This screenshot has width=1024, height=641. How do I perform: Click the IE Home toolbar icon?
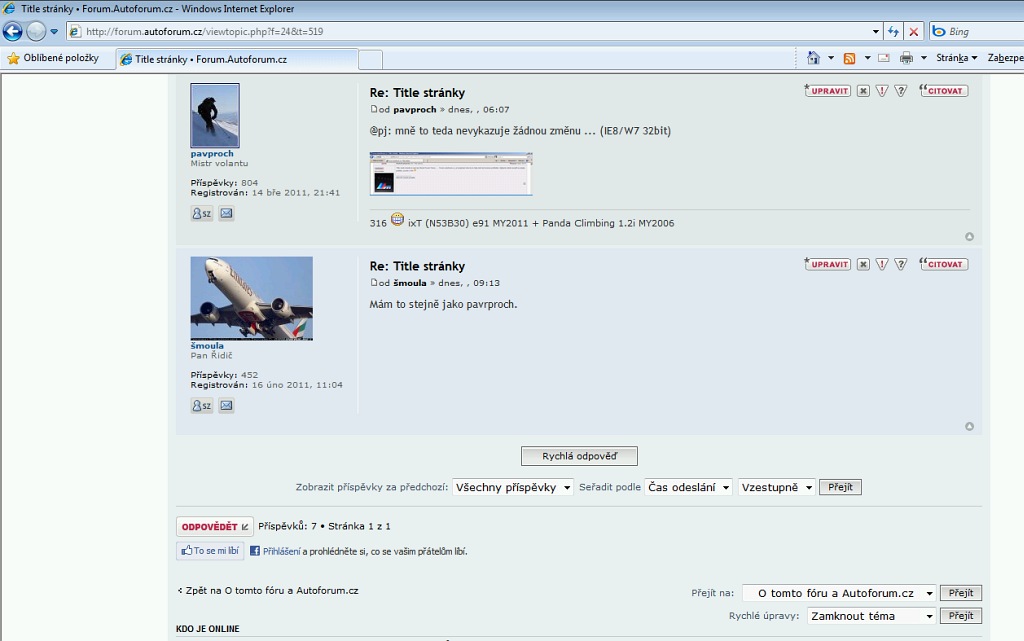pyautogui.click(x=813, y=58)
